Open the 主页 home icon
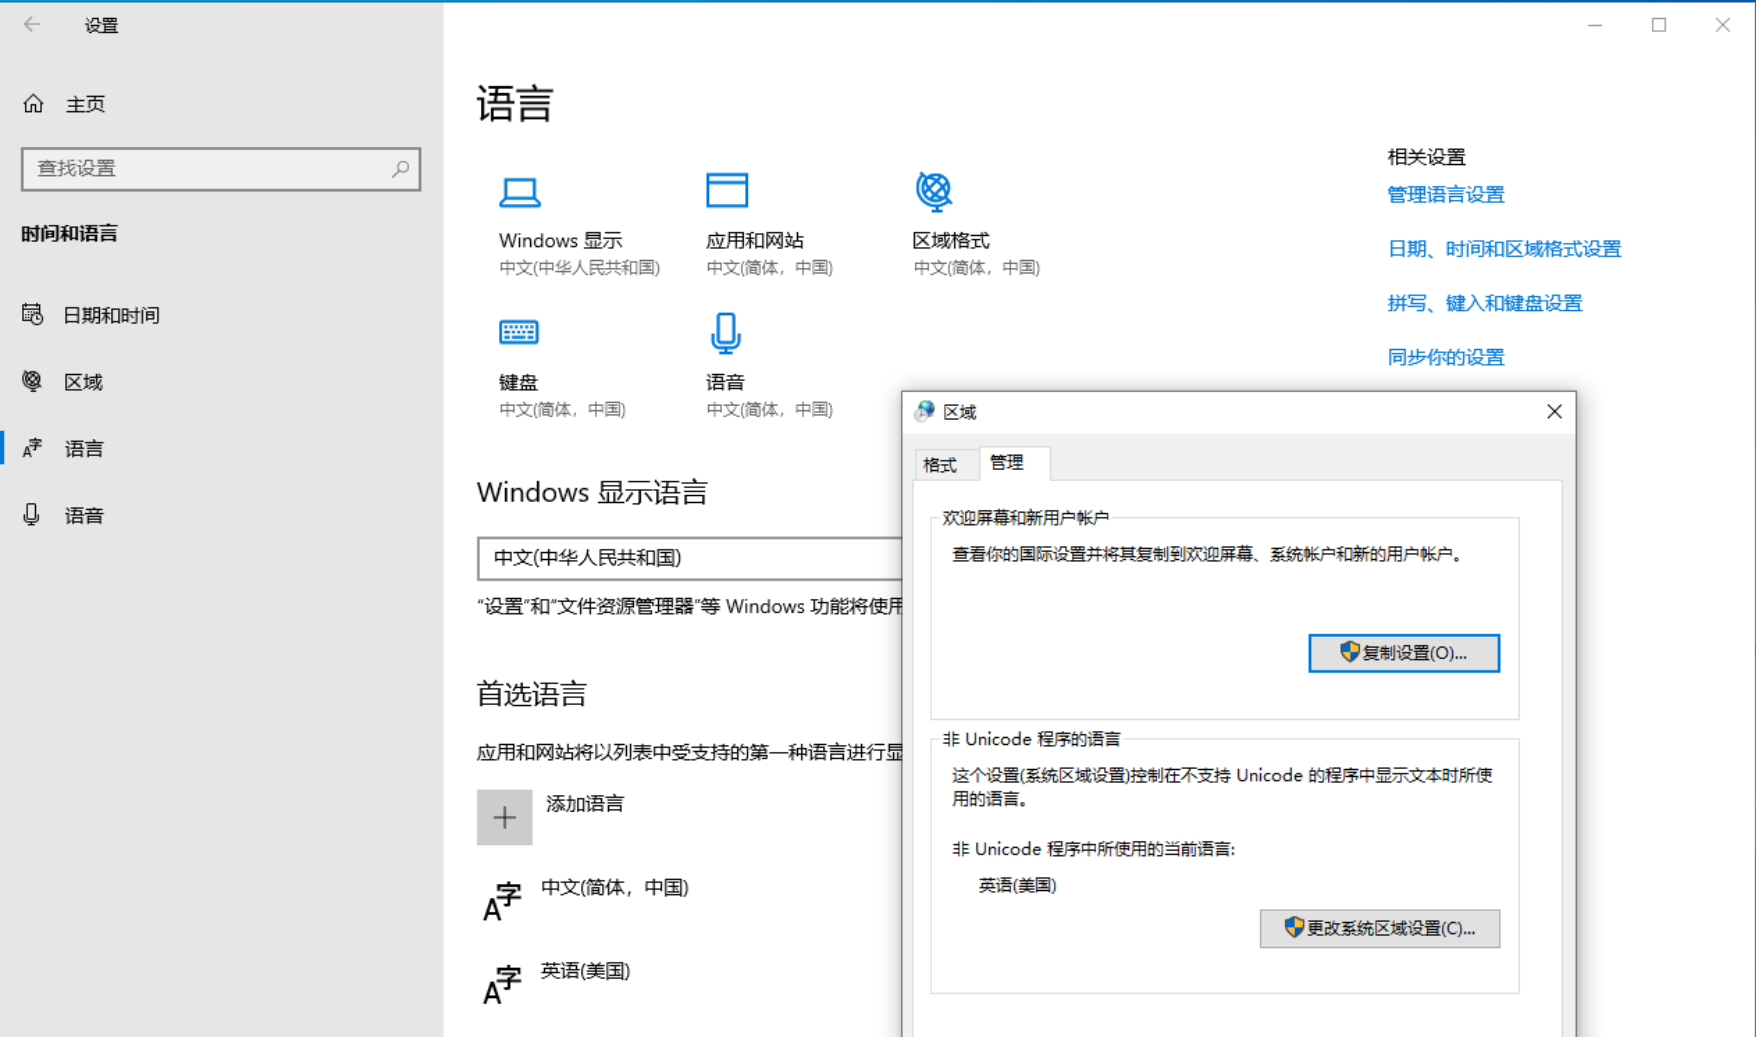1756x1037 pixels. click(x=33, y=104)
